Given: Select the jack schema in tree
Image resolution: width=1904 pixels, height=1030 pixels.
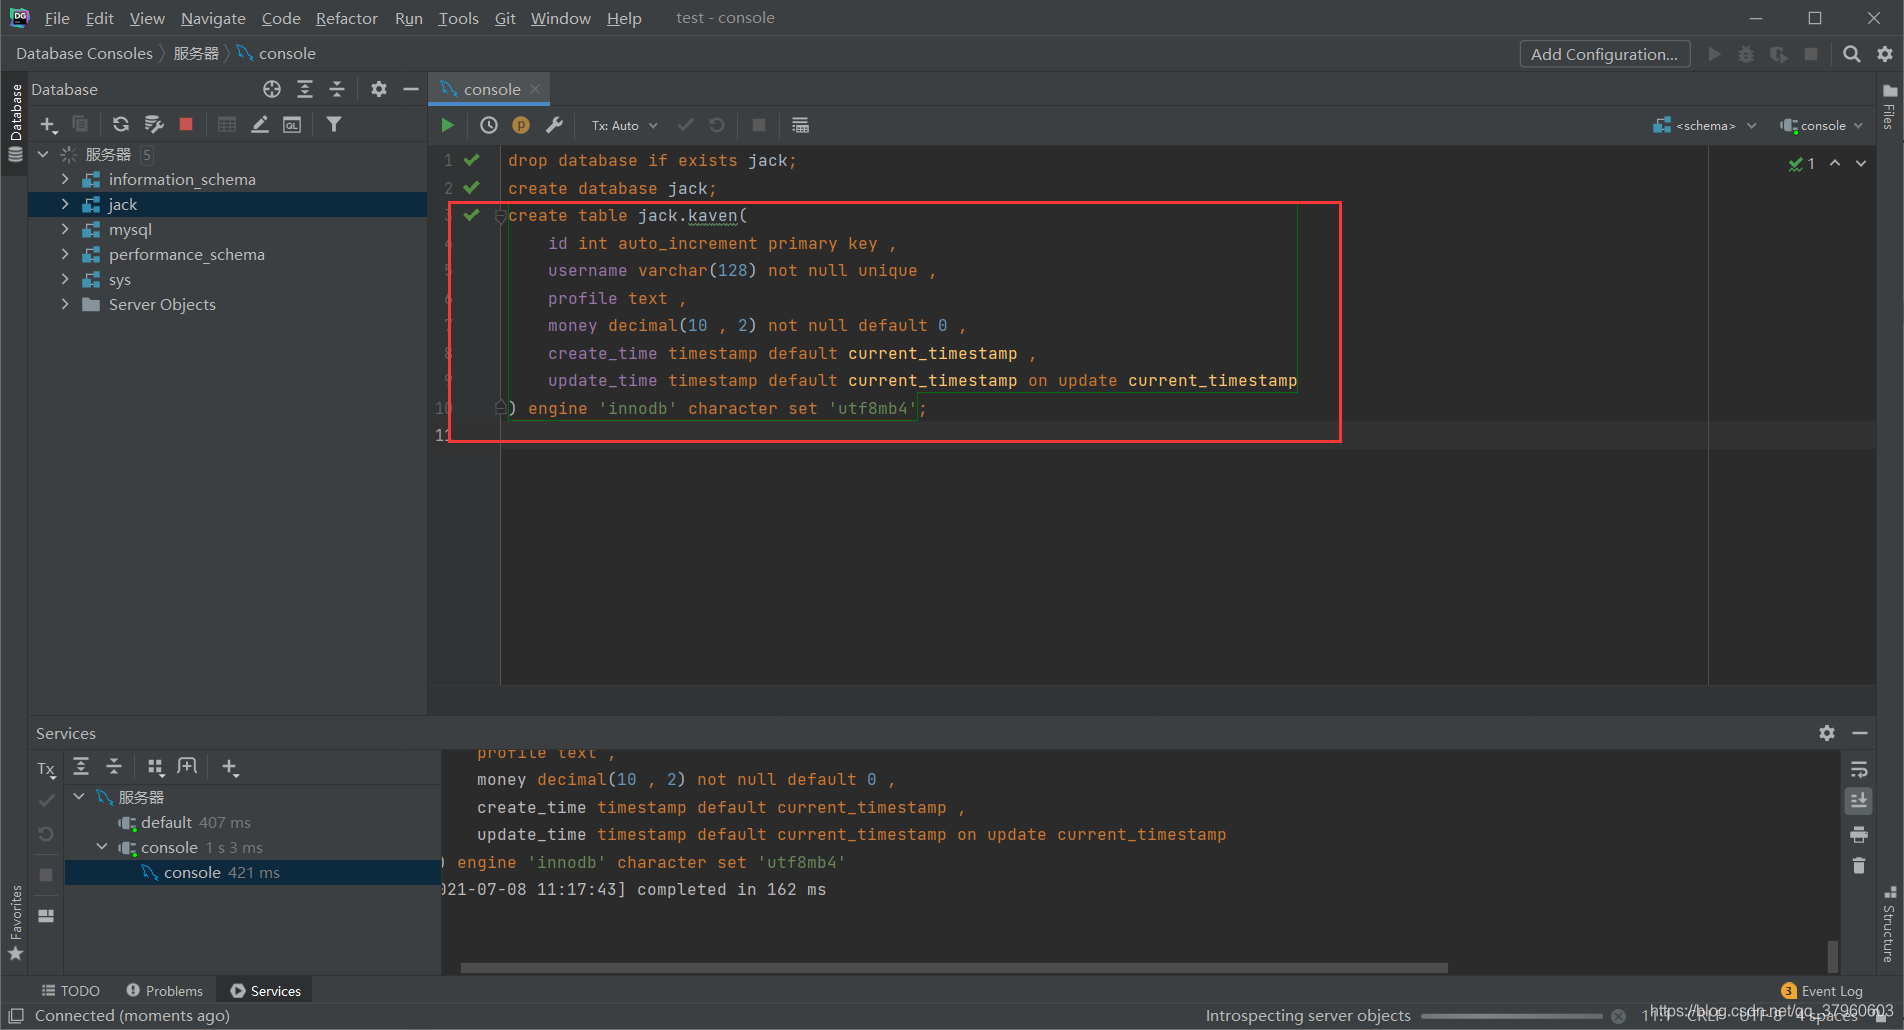Looking at the screenshot, I should click(x=227, y=204).
